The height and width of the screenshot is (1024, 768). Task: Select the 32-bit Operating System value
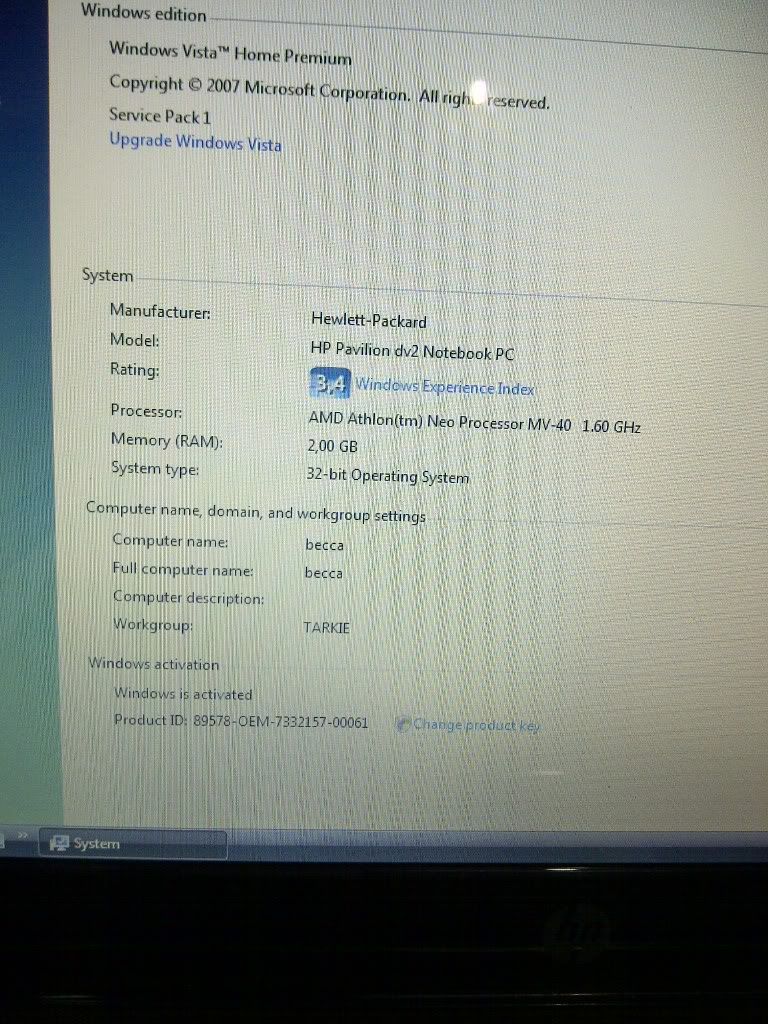click(x=388, y=476)
